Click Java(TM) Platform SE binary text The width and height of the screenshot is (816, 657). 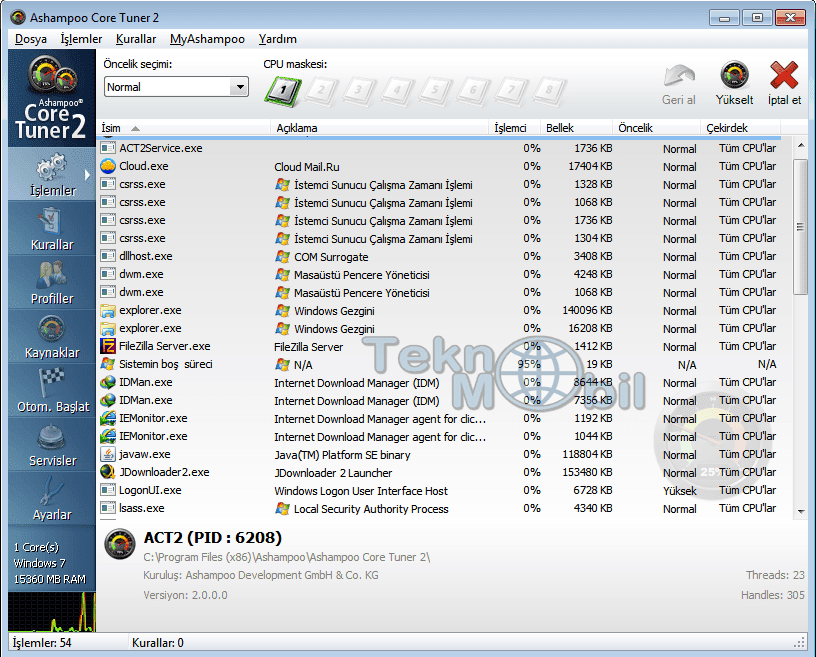(x=342, y=455)
